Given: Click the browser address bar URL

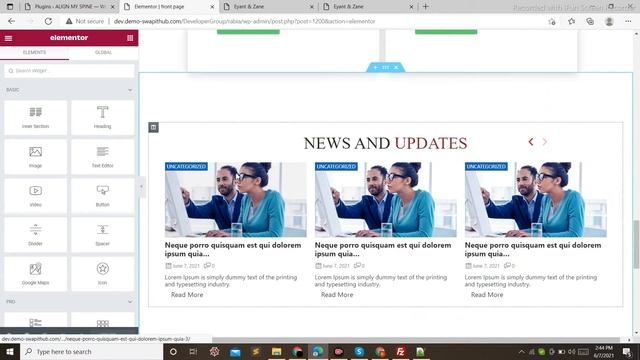Looking at the screenshot, I should click(x=244, y=21).
